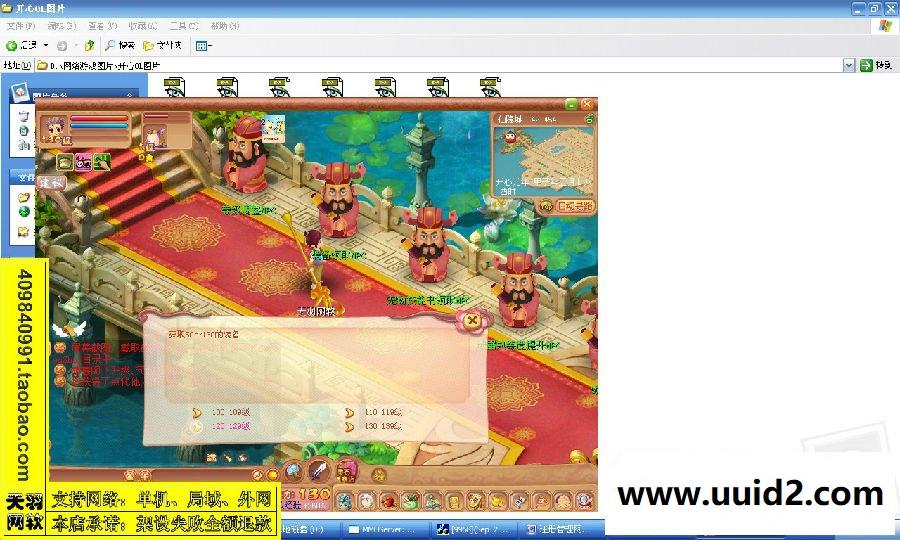Click the player character portrait in game
This screenshot has height=540, width=900.
pyautogui.click(x=54, y=130)
